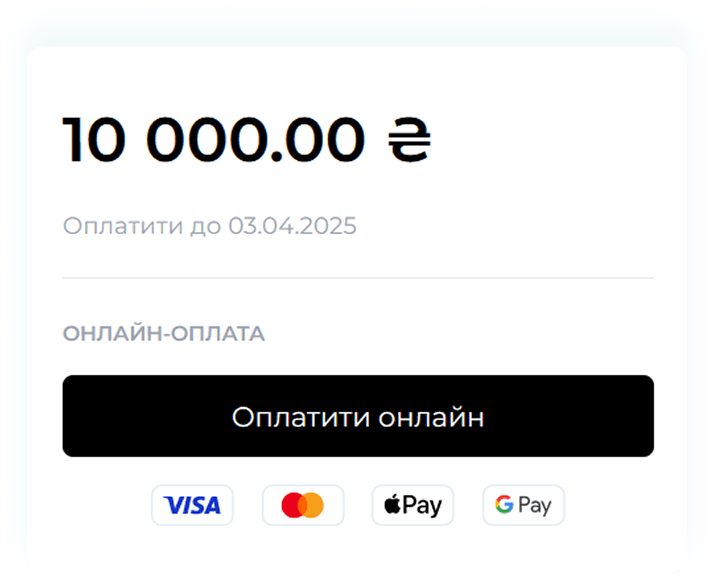Click the leading 10 digits of the amount
The width and height of the screenshot is (714, 581).
[x=94, y=140]
